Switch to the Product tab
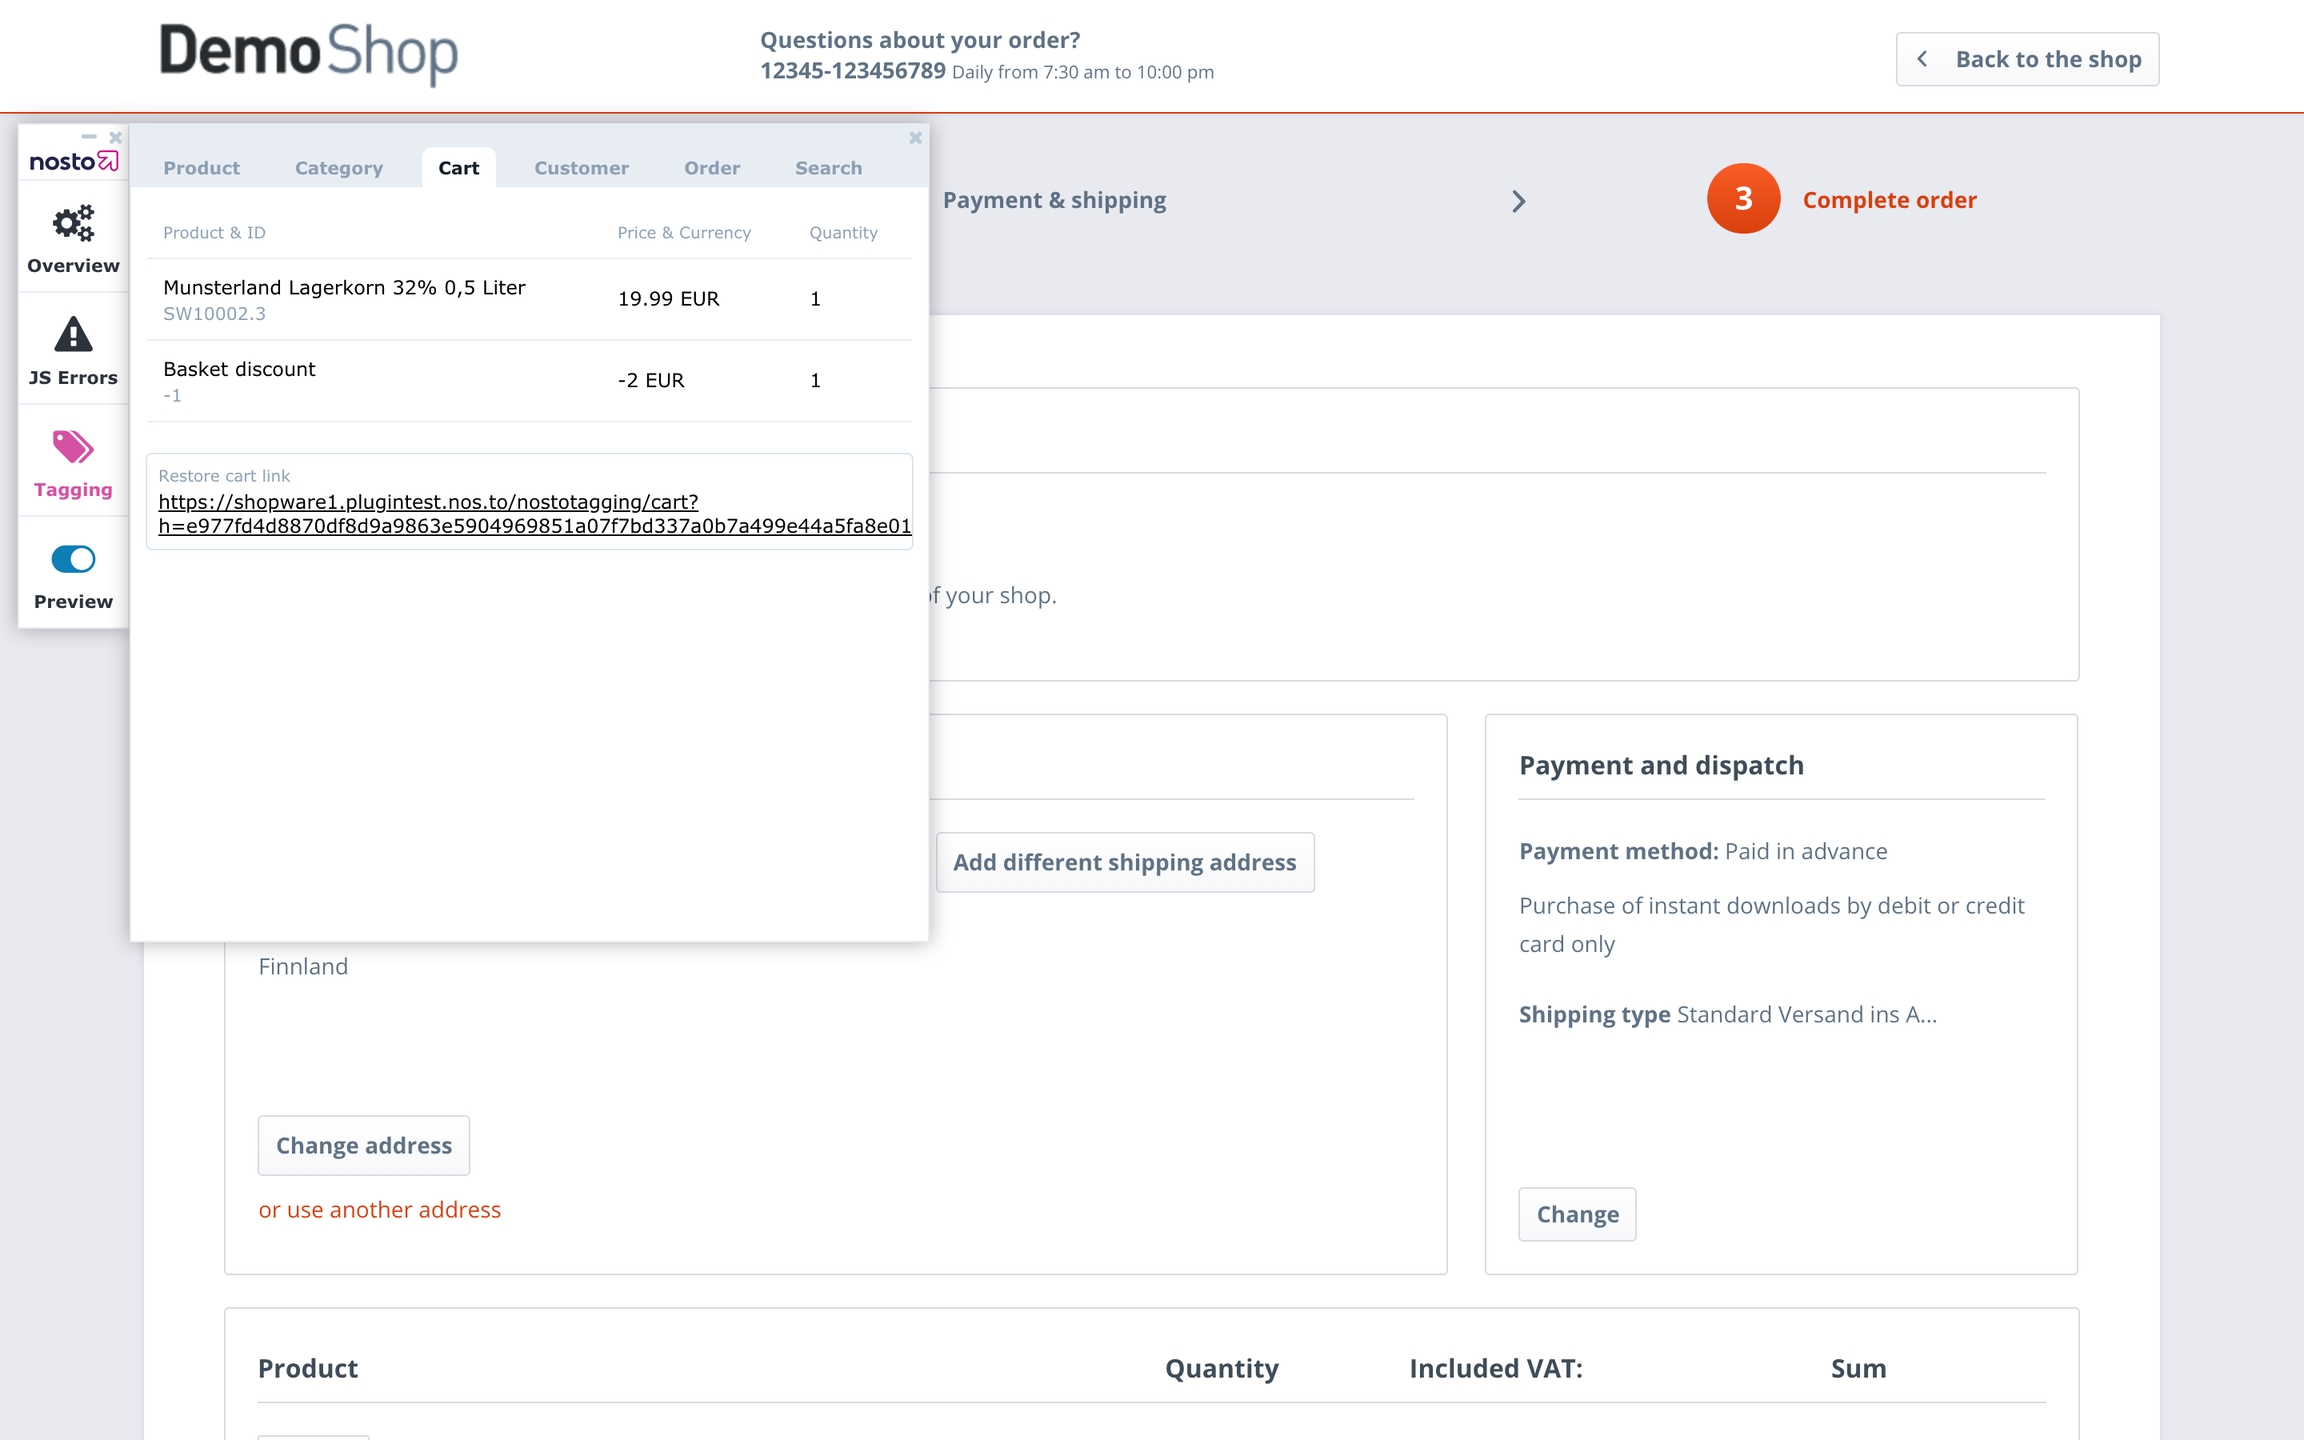 point(201,168)
